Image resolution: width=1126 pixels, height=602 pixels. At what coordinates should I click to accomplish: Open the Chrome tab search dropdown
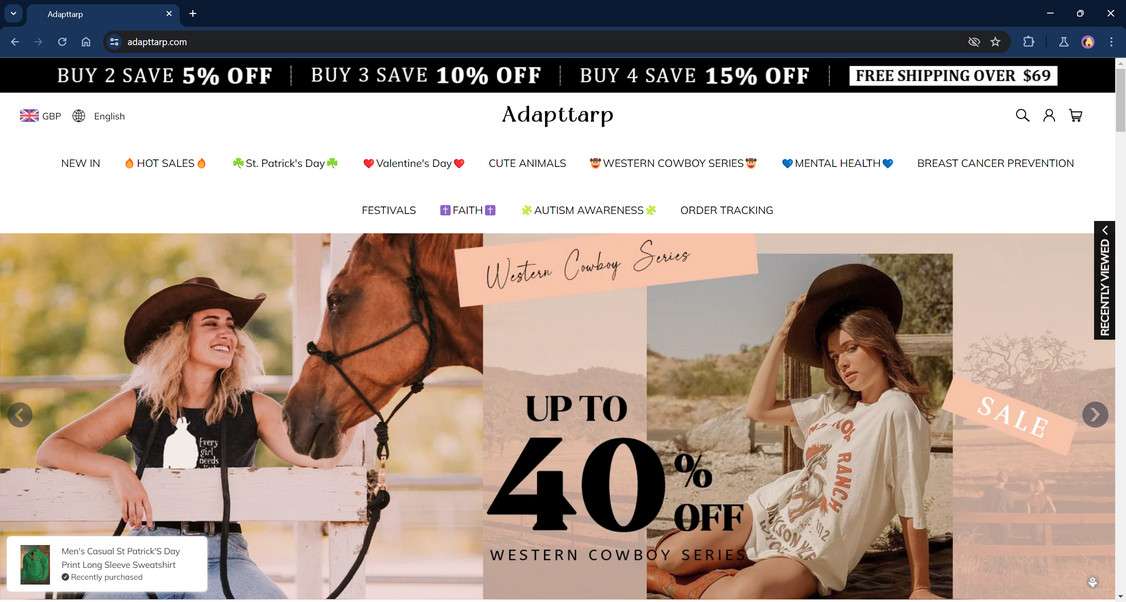point(13,13)
